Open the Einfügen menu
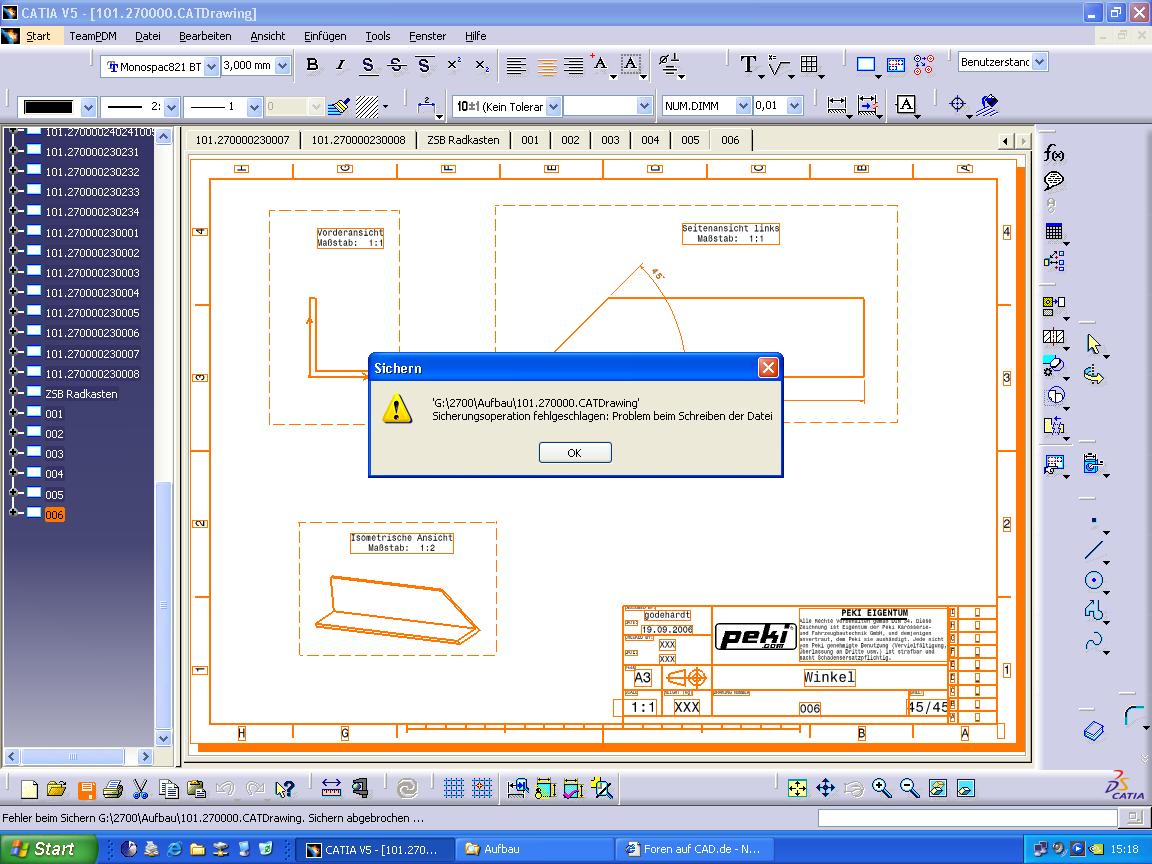The height and width of the screenshot is (864, 1152). pyautogui.click(x=325, y=36)
